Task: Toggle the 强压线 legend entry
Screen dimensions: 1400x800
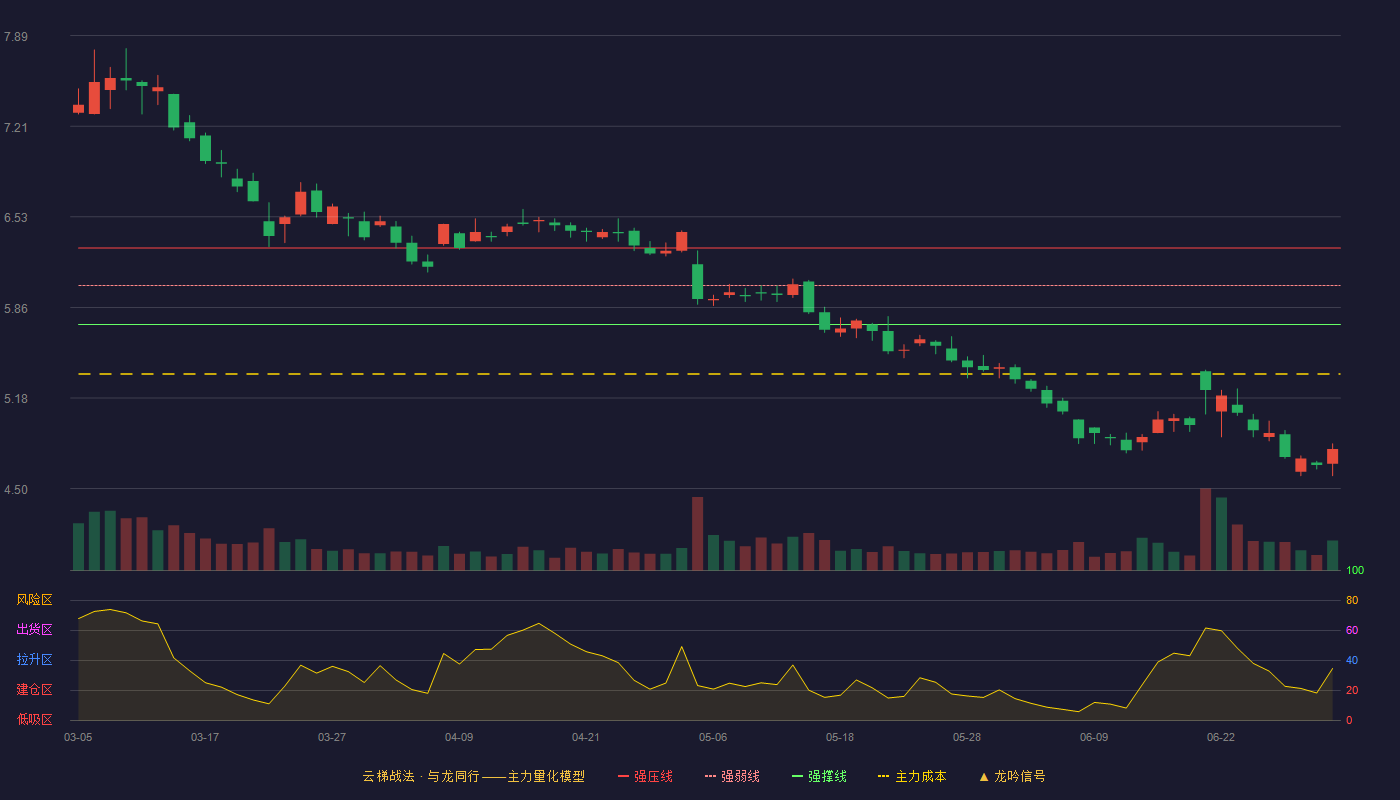Action: point(645,776)
